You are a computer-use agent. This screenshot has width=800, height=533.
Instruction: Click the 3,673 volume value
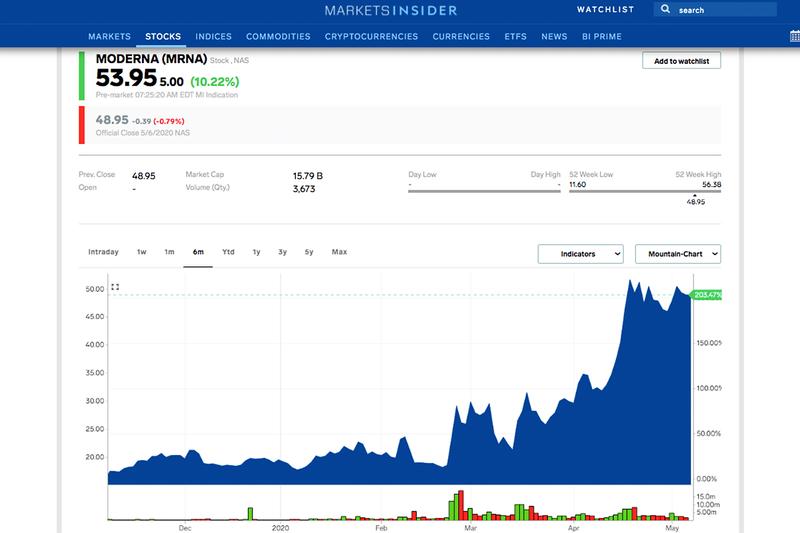pos(304,189)
